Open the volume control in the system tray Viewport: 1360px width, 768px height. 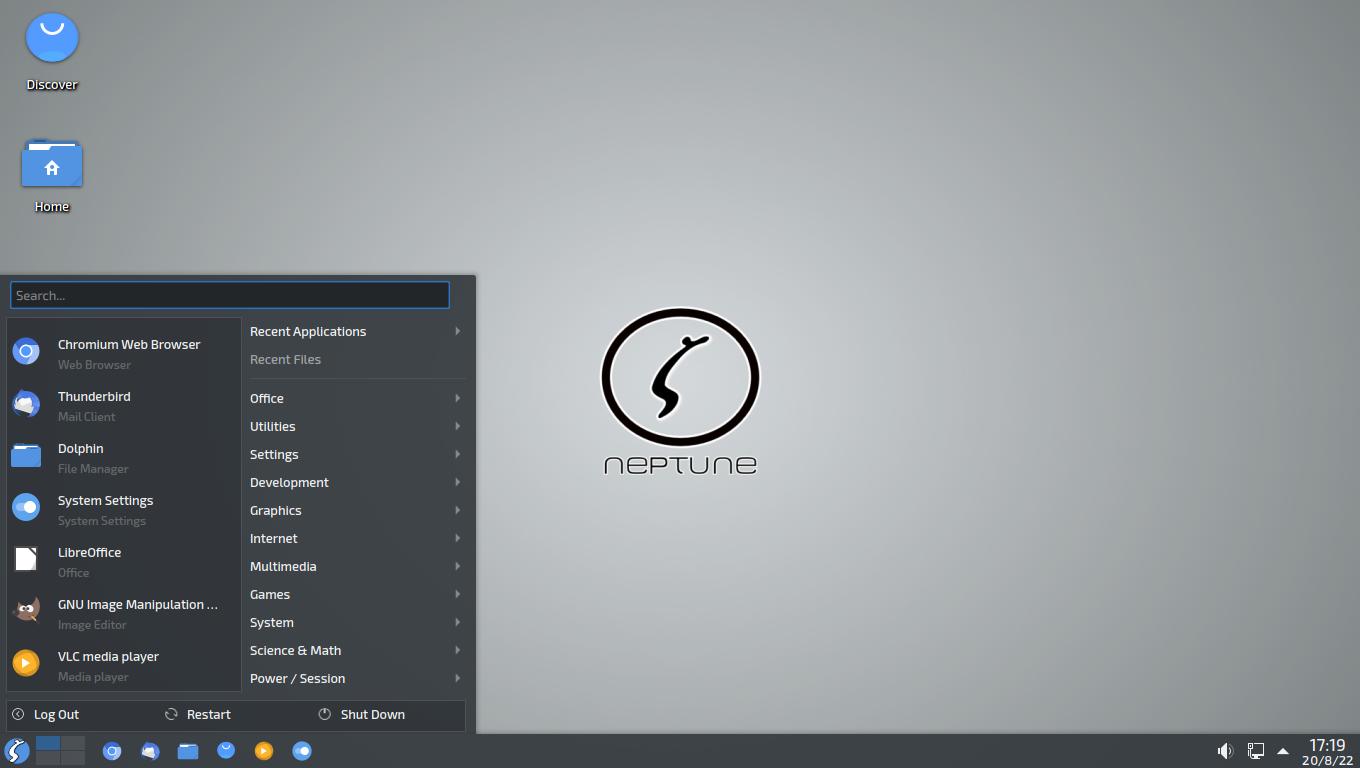click(x=1225, y=750)
